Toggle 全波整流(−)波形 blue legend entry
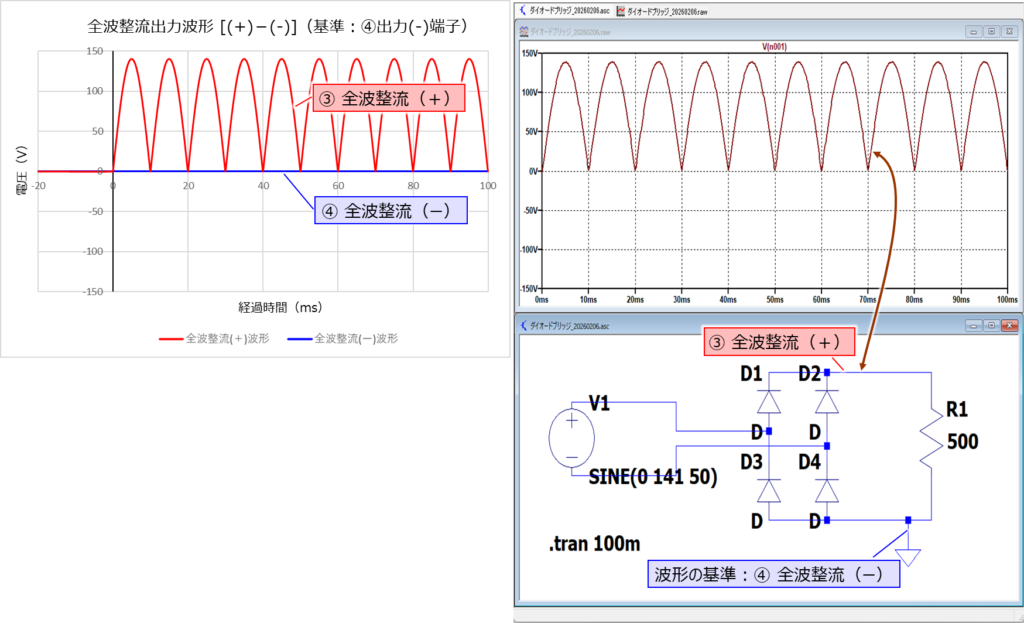The image size is (1024, 623). click(x=342, y=339)
